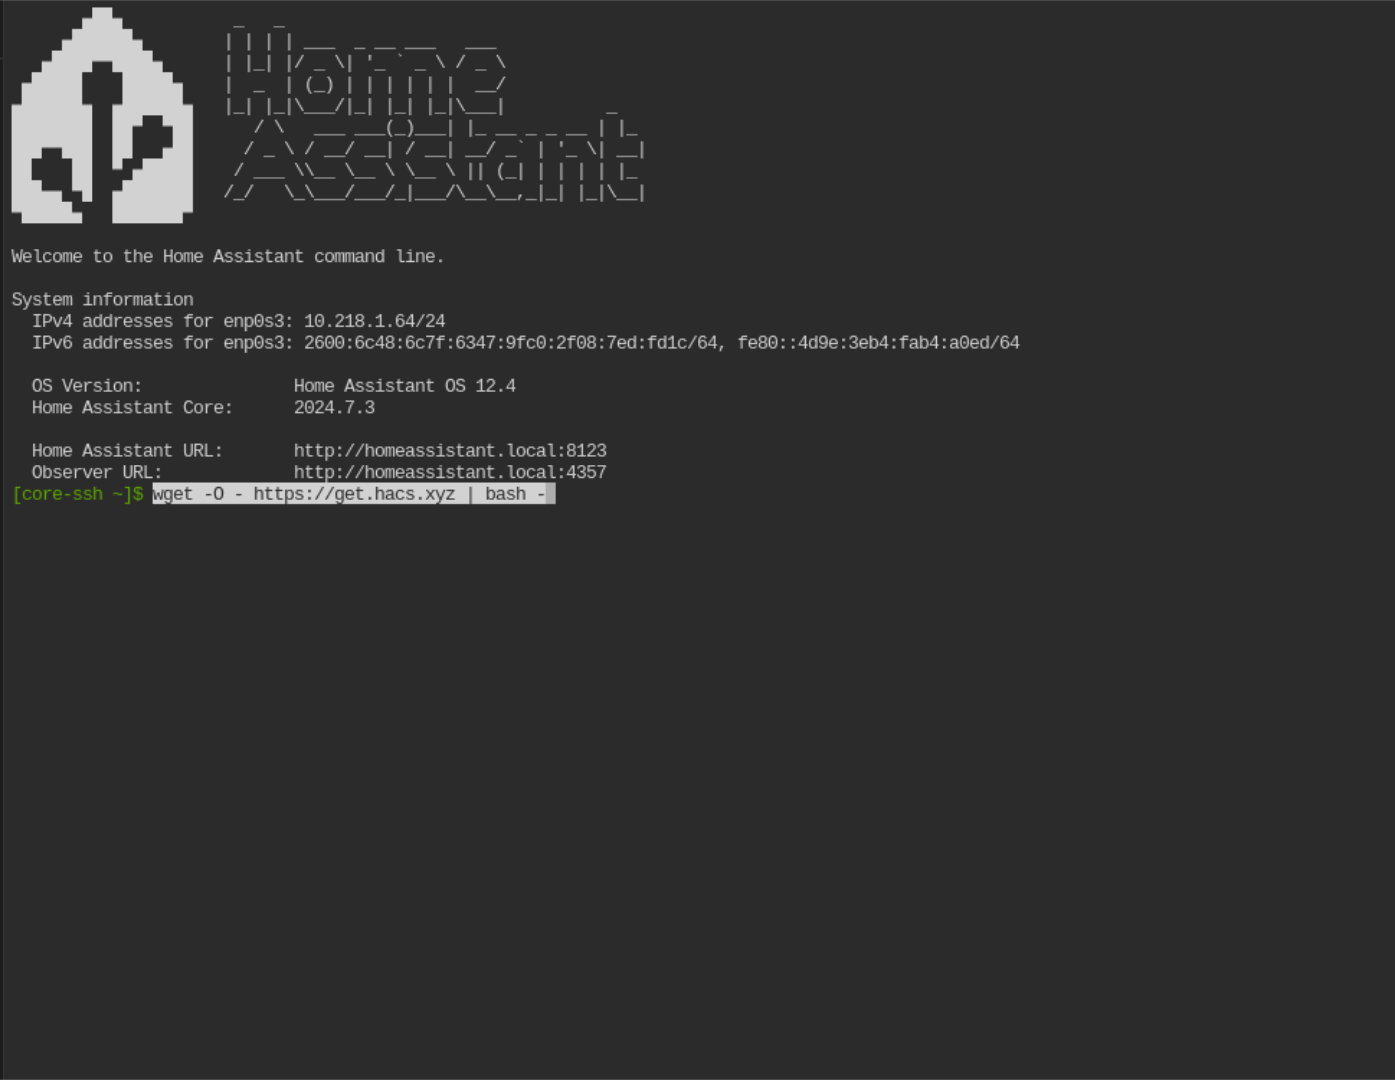Click the System information heading
This screenshot has height=1080, width=1395.
click(x=102, y=300)
